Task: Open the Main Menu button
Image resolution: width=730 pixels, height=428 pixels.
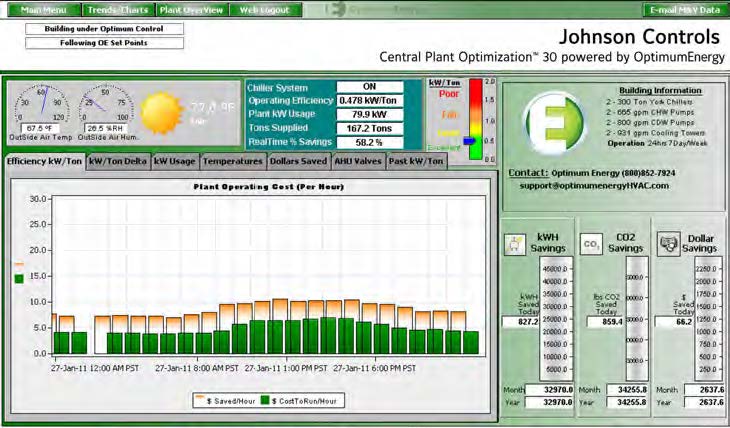Action: point(44,10)
